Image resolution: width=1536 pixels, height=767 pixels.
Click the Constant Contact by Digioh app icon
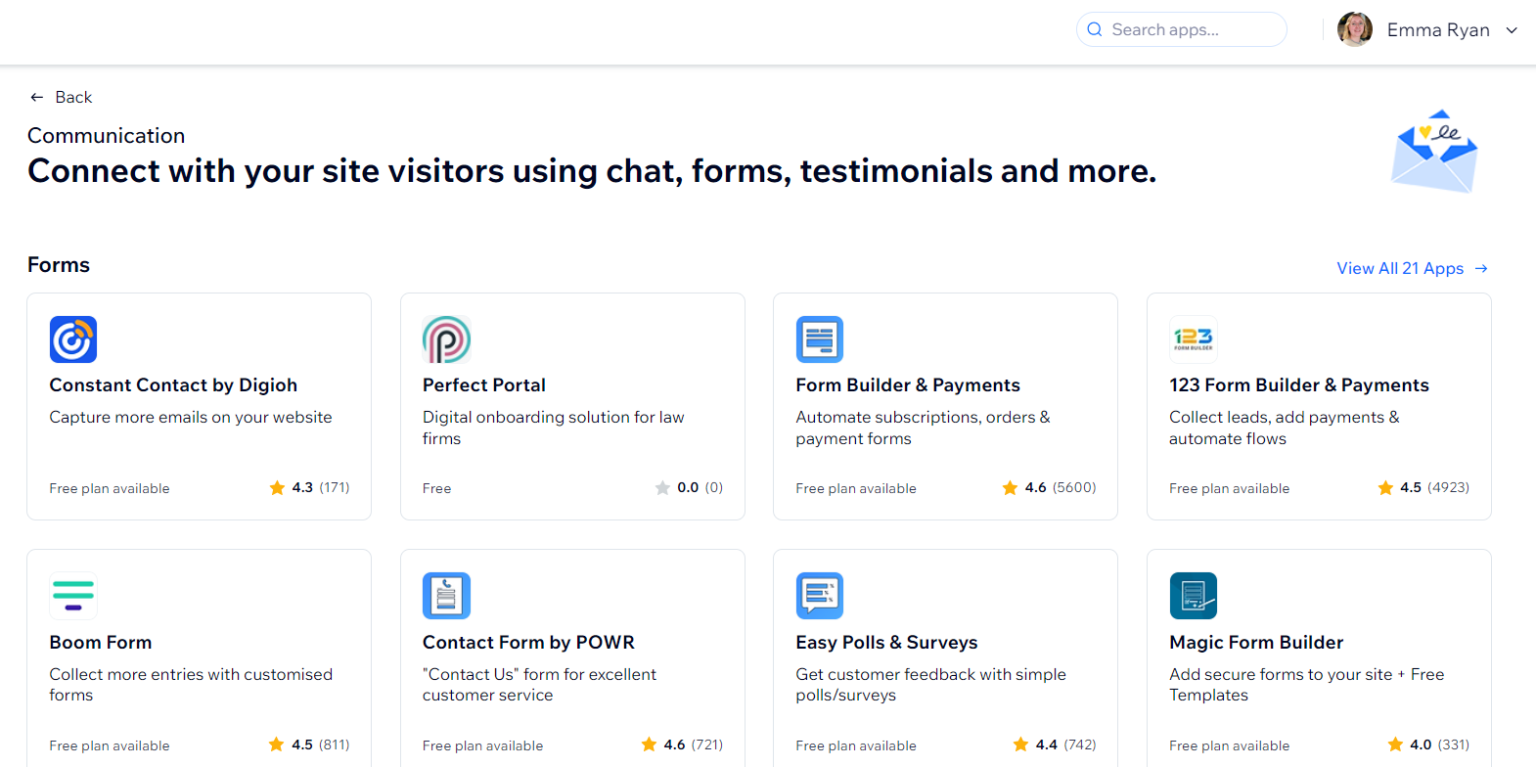click(x=72, y=339)
